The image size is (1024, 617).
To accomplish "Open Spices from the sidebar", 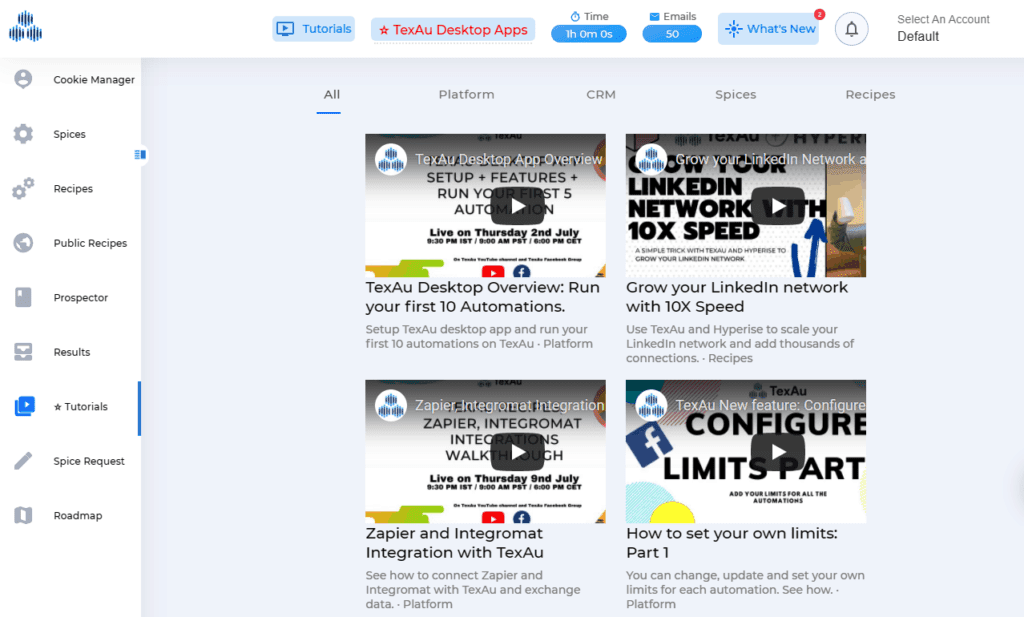I will [x=71, y=134].
